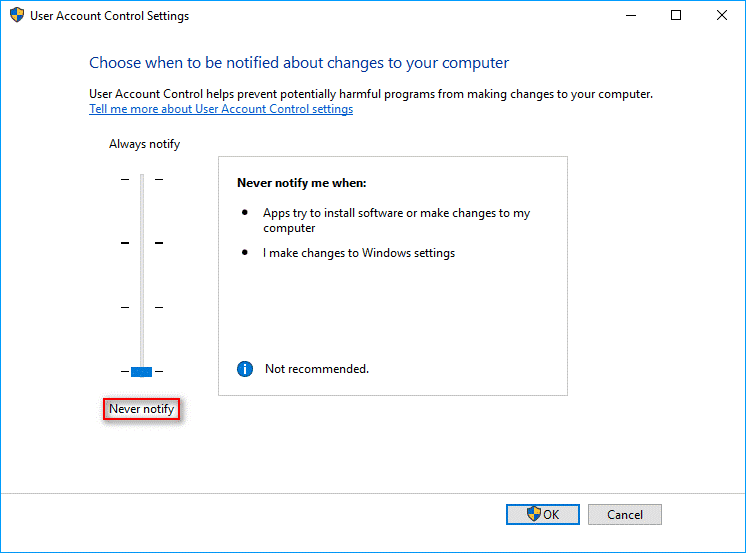Screen dimensions: 746x553
Task: Click the highlighted Never notify label
Action: [141, 409]
